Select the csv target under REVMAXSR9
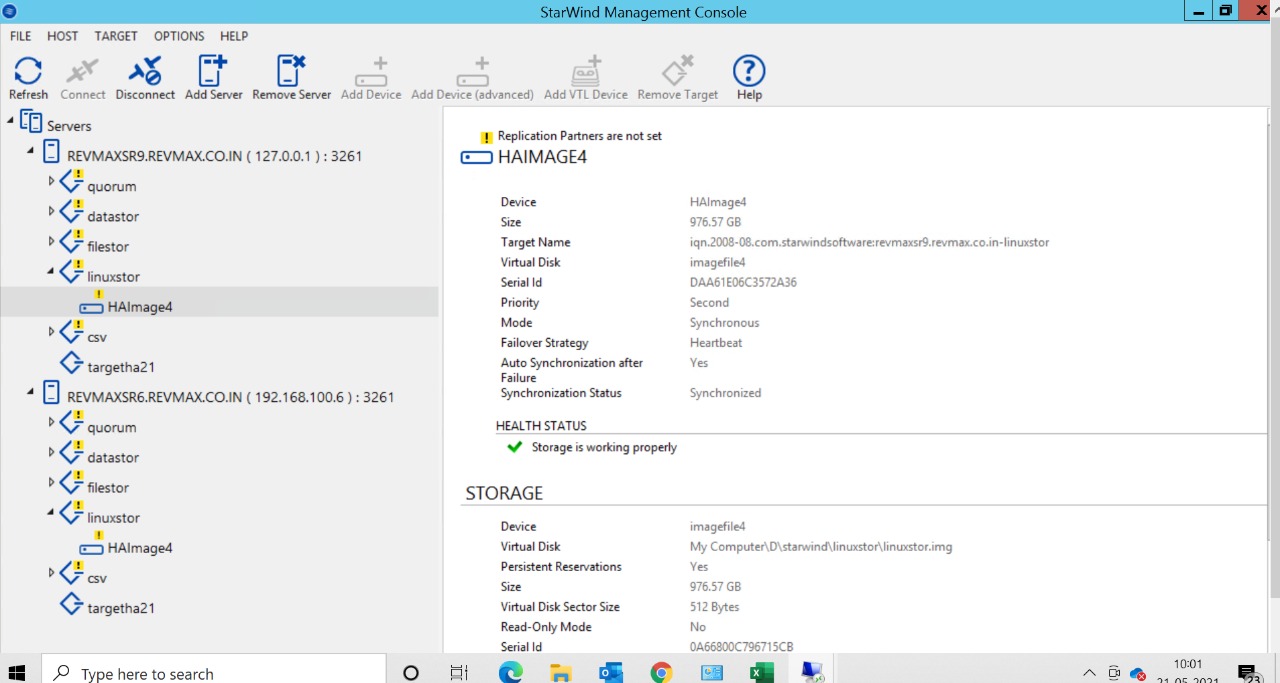Image resolution: width=1280 pixels, height=683 pixels. pyautogui.click(x=97, y=337)
